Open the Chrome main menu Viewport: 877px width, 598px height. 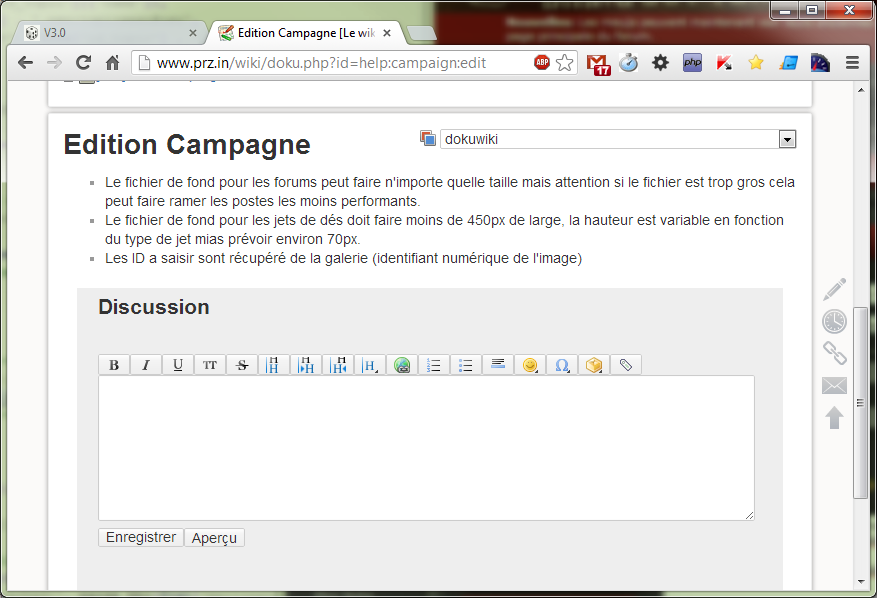point(852,62)
